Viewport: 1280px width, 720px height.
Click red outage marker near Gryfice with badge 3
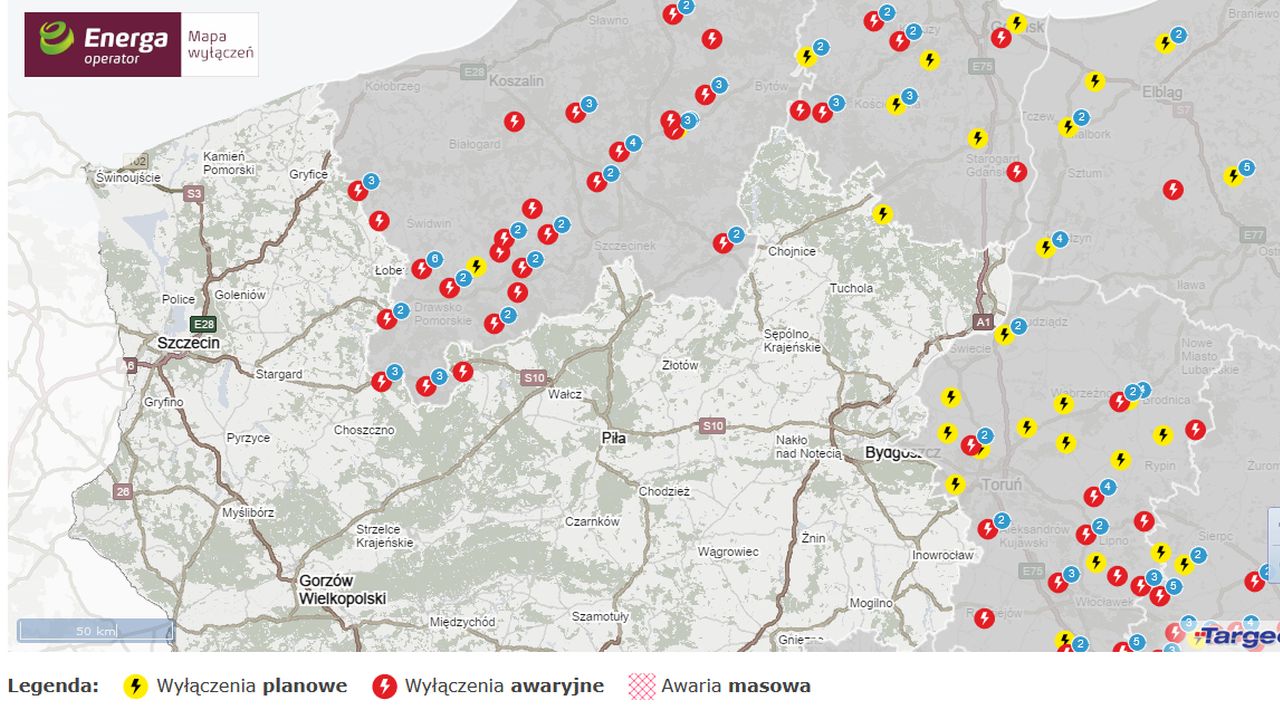(x=357, y=190)
